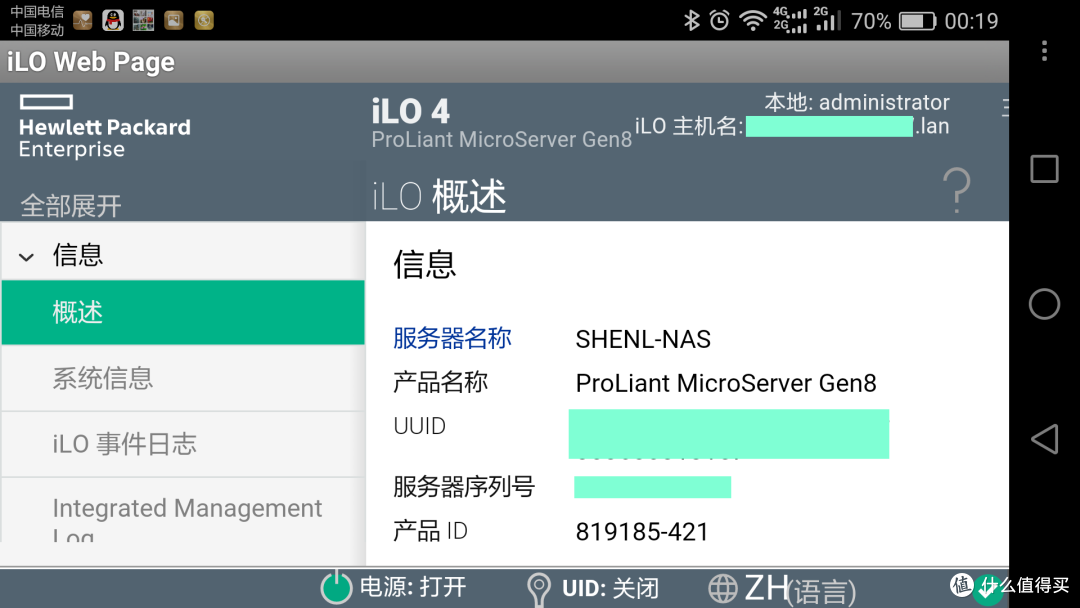Open the iLO help question mark
This screenshot has width=1080, height=608.
957,190
